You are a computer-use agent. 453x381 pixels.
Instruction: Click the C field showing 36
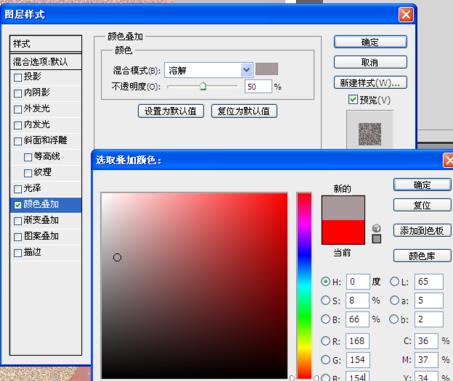pyautogui.click(x=426, y=341)
